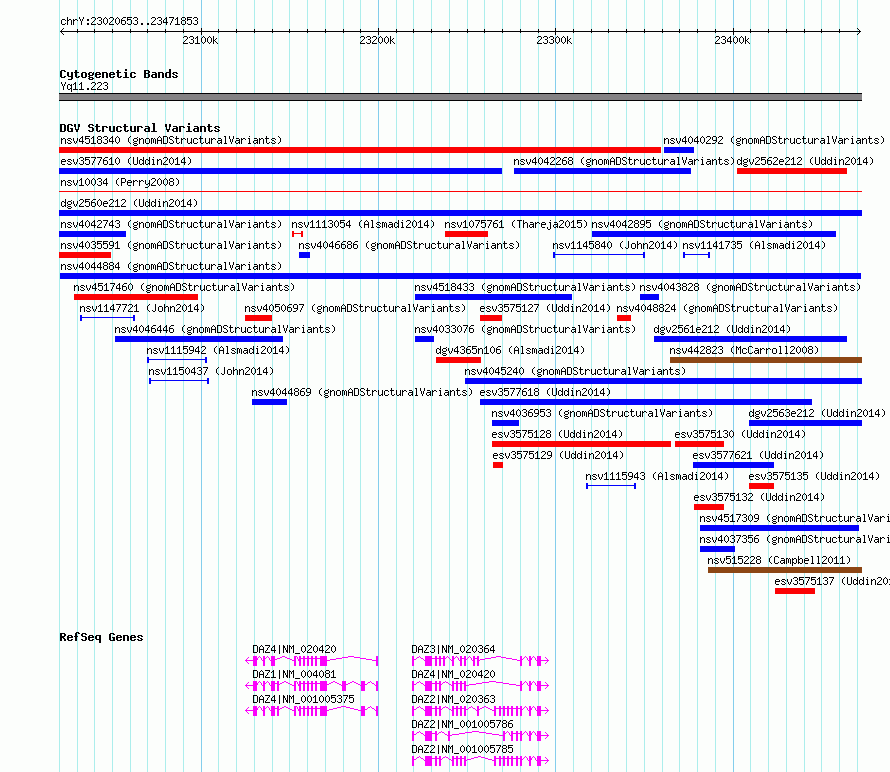
Task: Click the nsv4042268 variant label
Action: (x=624, y=161)
